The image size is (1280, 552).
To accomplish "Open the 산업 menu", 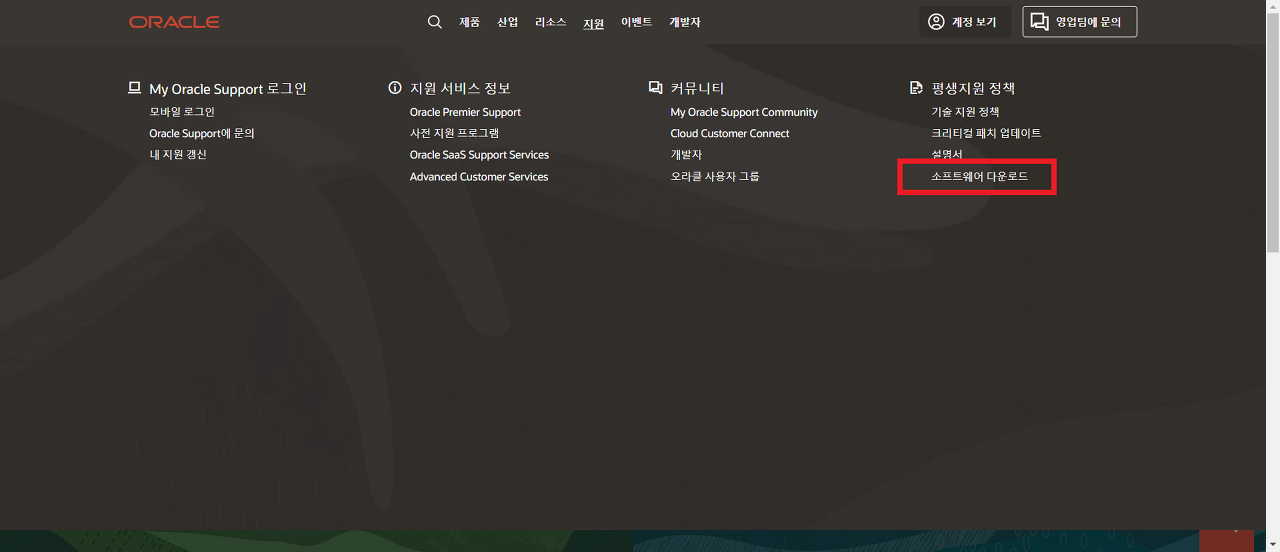I will (x=508, y=22).
